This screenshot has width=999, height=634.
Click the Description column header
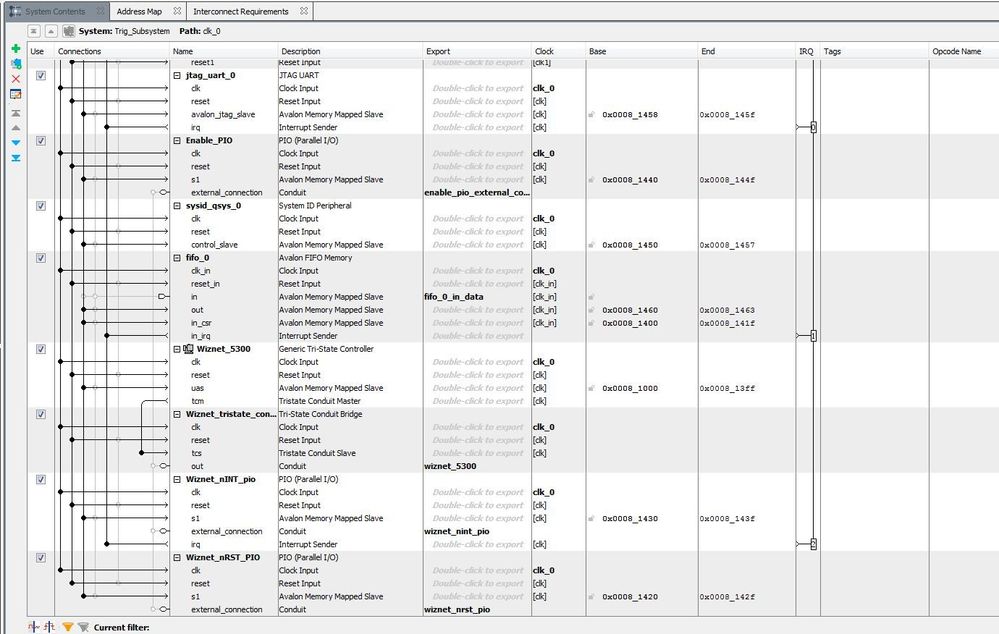pos(350,51)
